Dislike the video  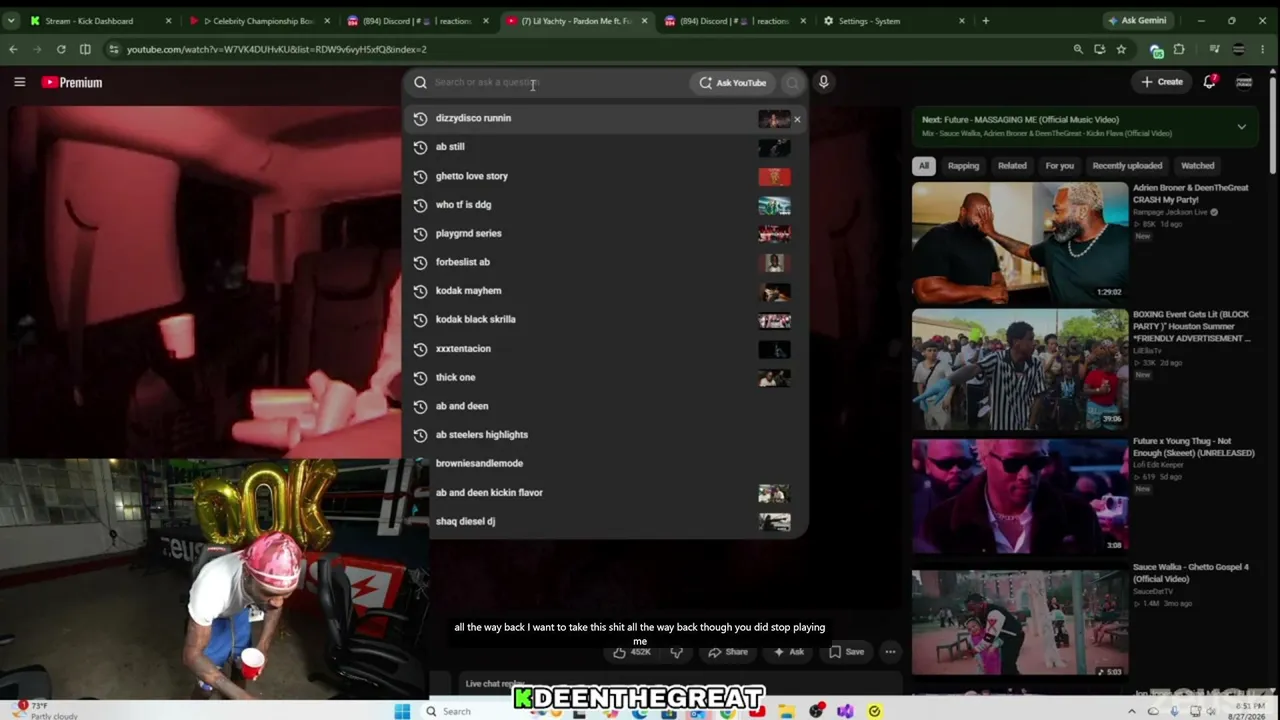point(676,652)
